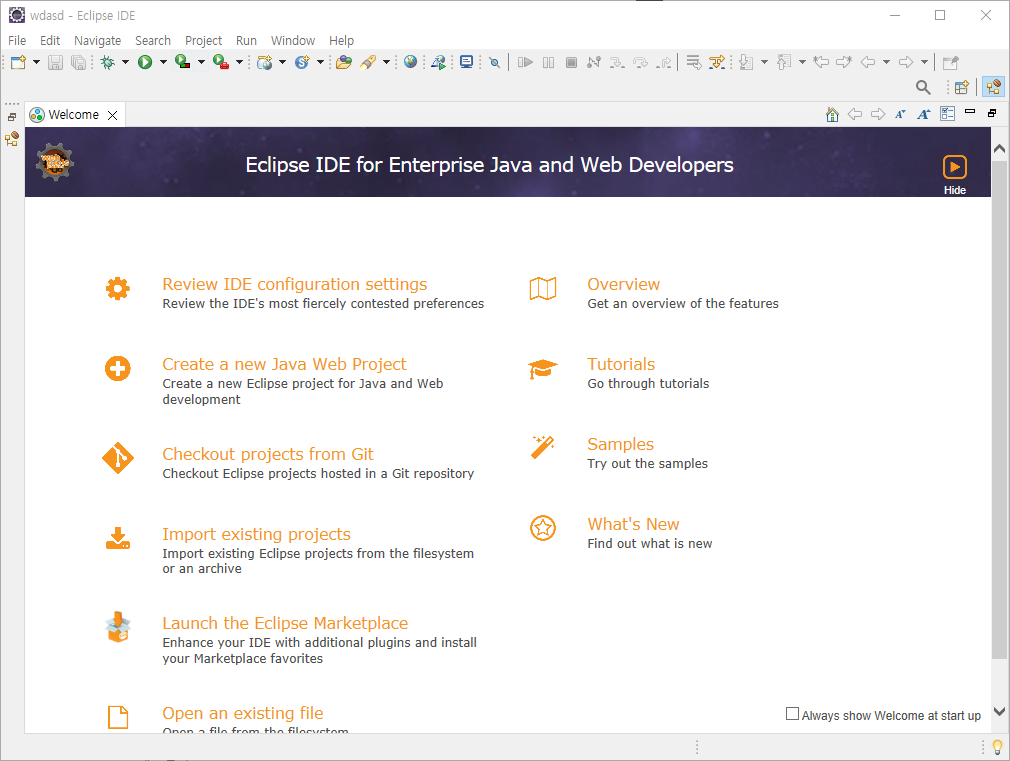The height and width of the screenshot is (761, 1010).
Task: Click the magnifier Search icon
Action: (923, 87)
